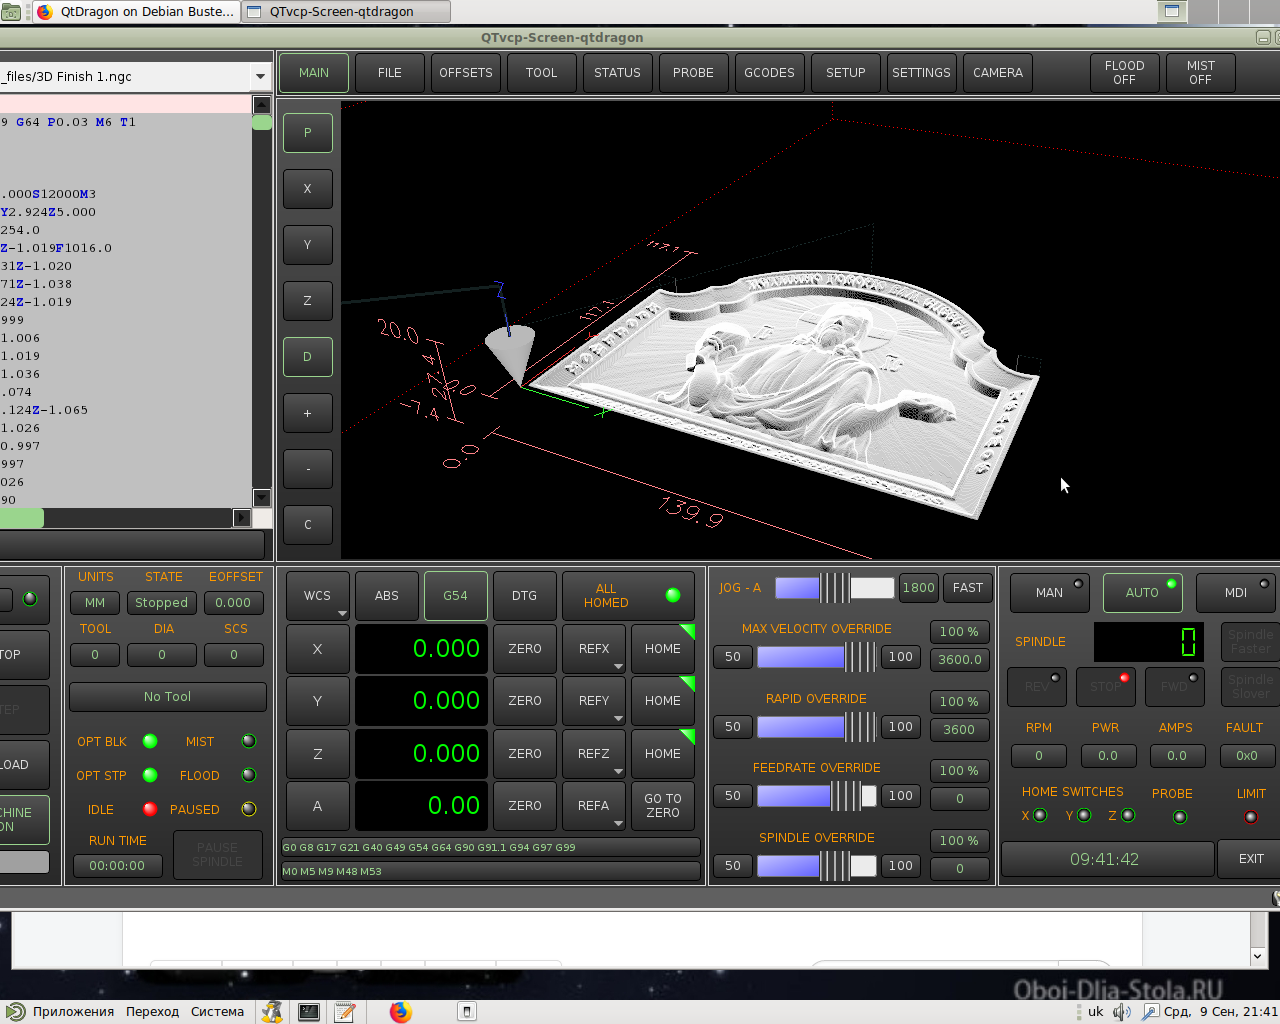Open the Переход menu
The height and width of the screenshot is (1024, 1280).
pos(152,1012)
